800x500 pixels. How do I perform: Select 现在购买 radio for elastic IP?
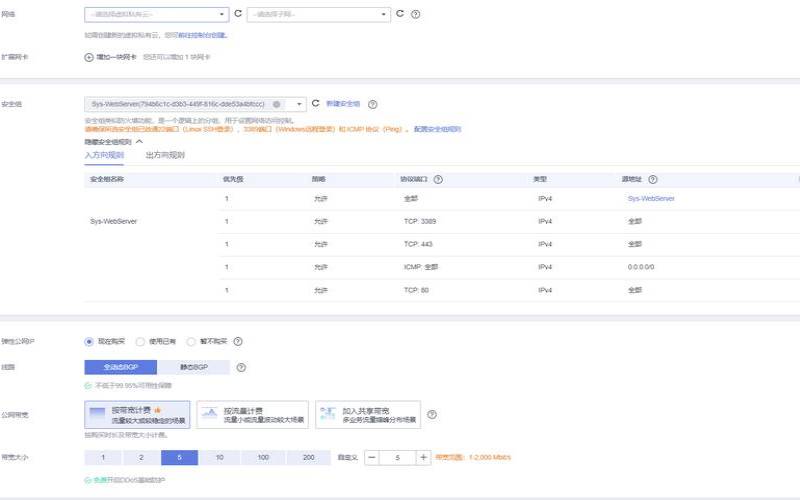(89, 341)
